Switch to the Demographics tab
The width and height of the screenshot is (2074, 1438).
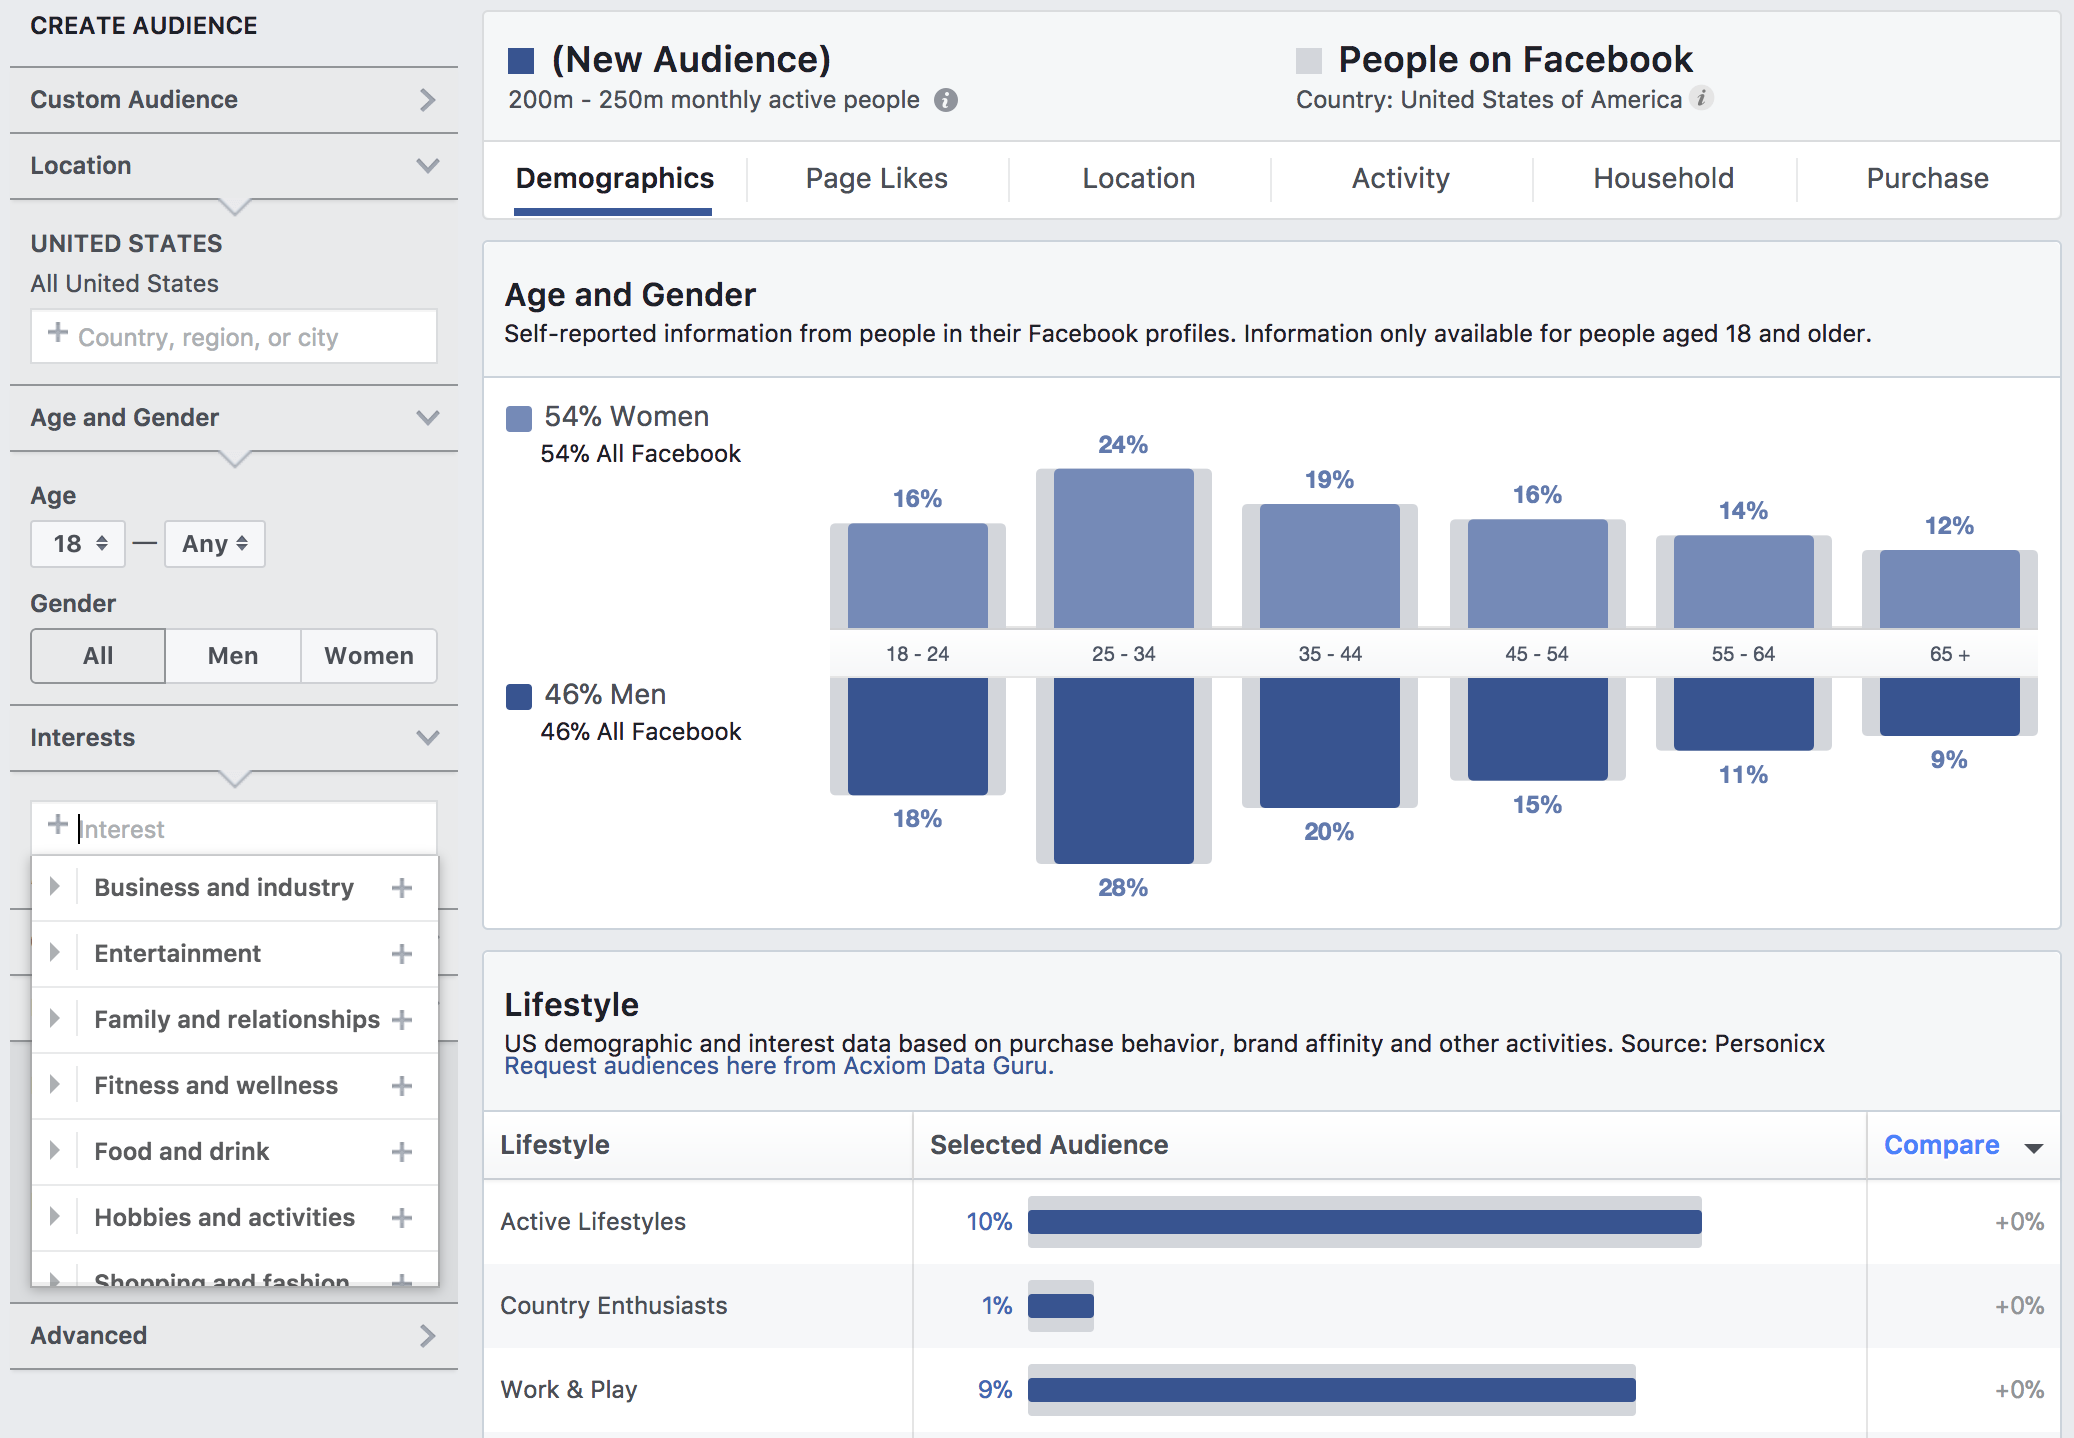coord(614,179)
